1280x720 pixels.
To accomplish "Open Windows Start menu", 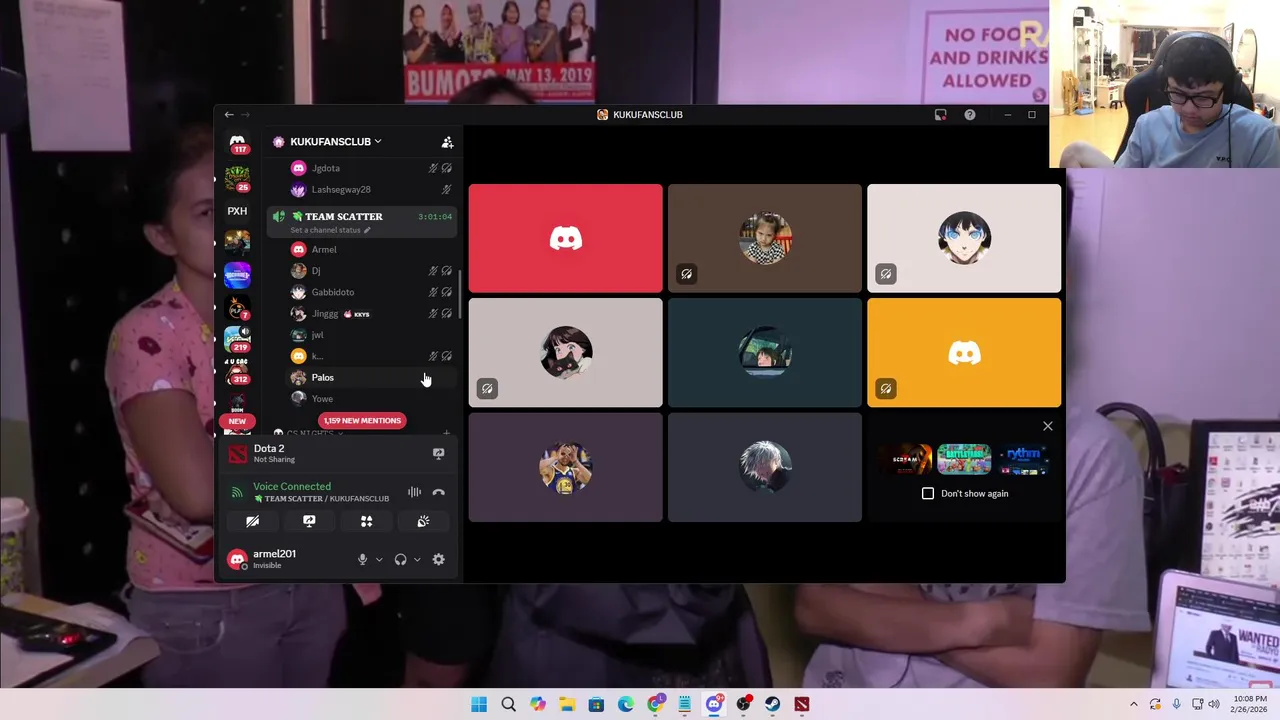I will coord(479,704).
